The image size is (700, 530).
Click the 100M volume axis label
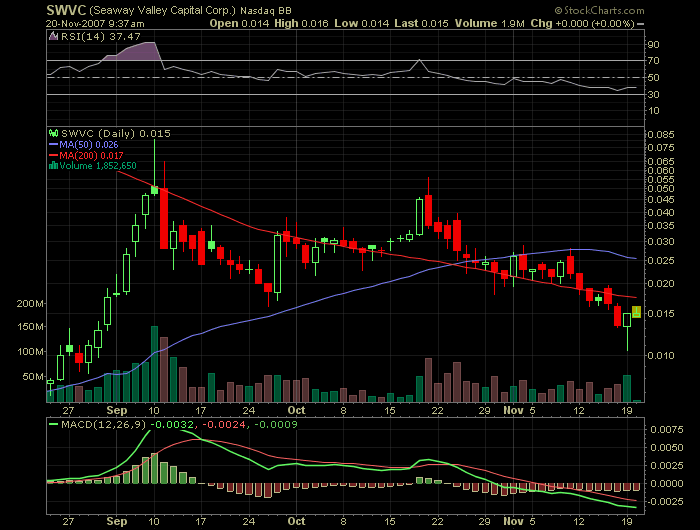[x=30, y=352]
